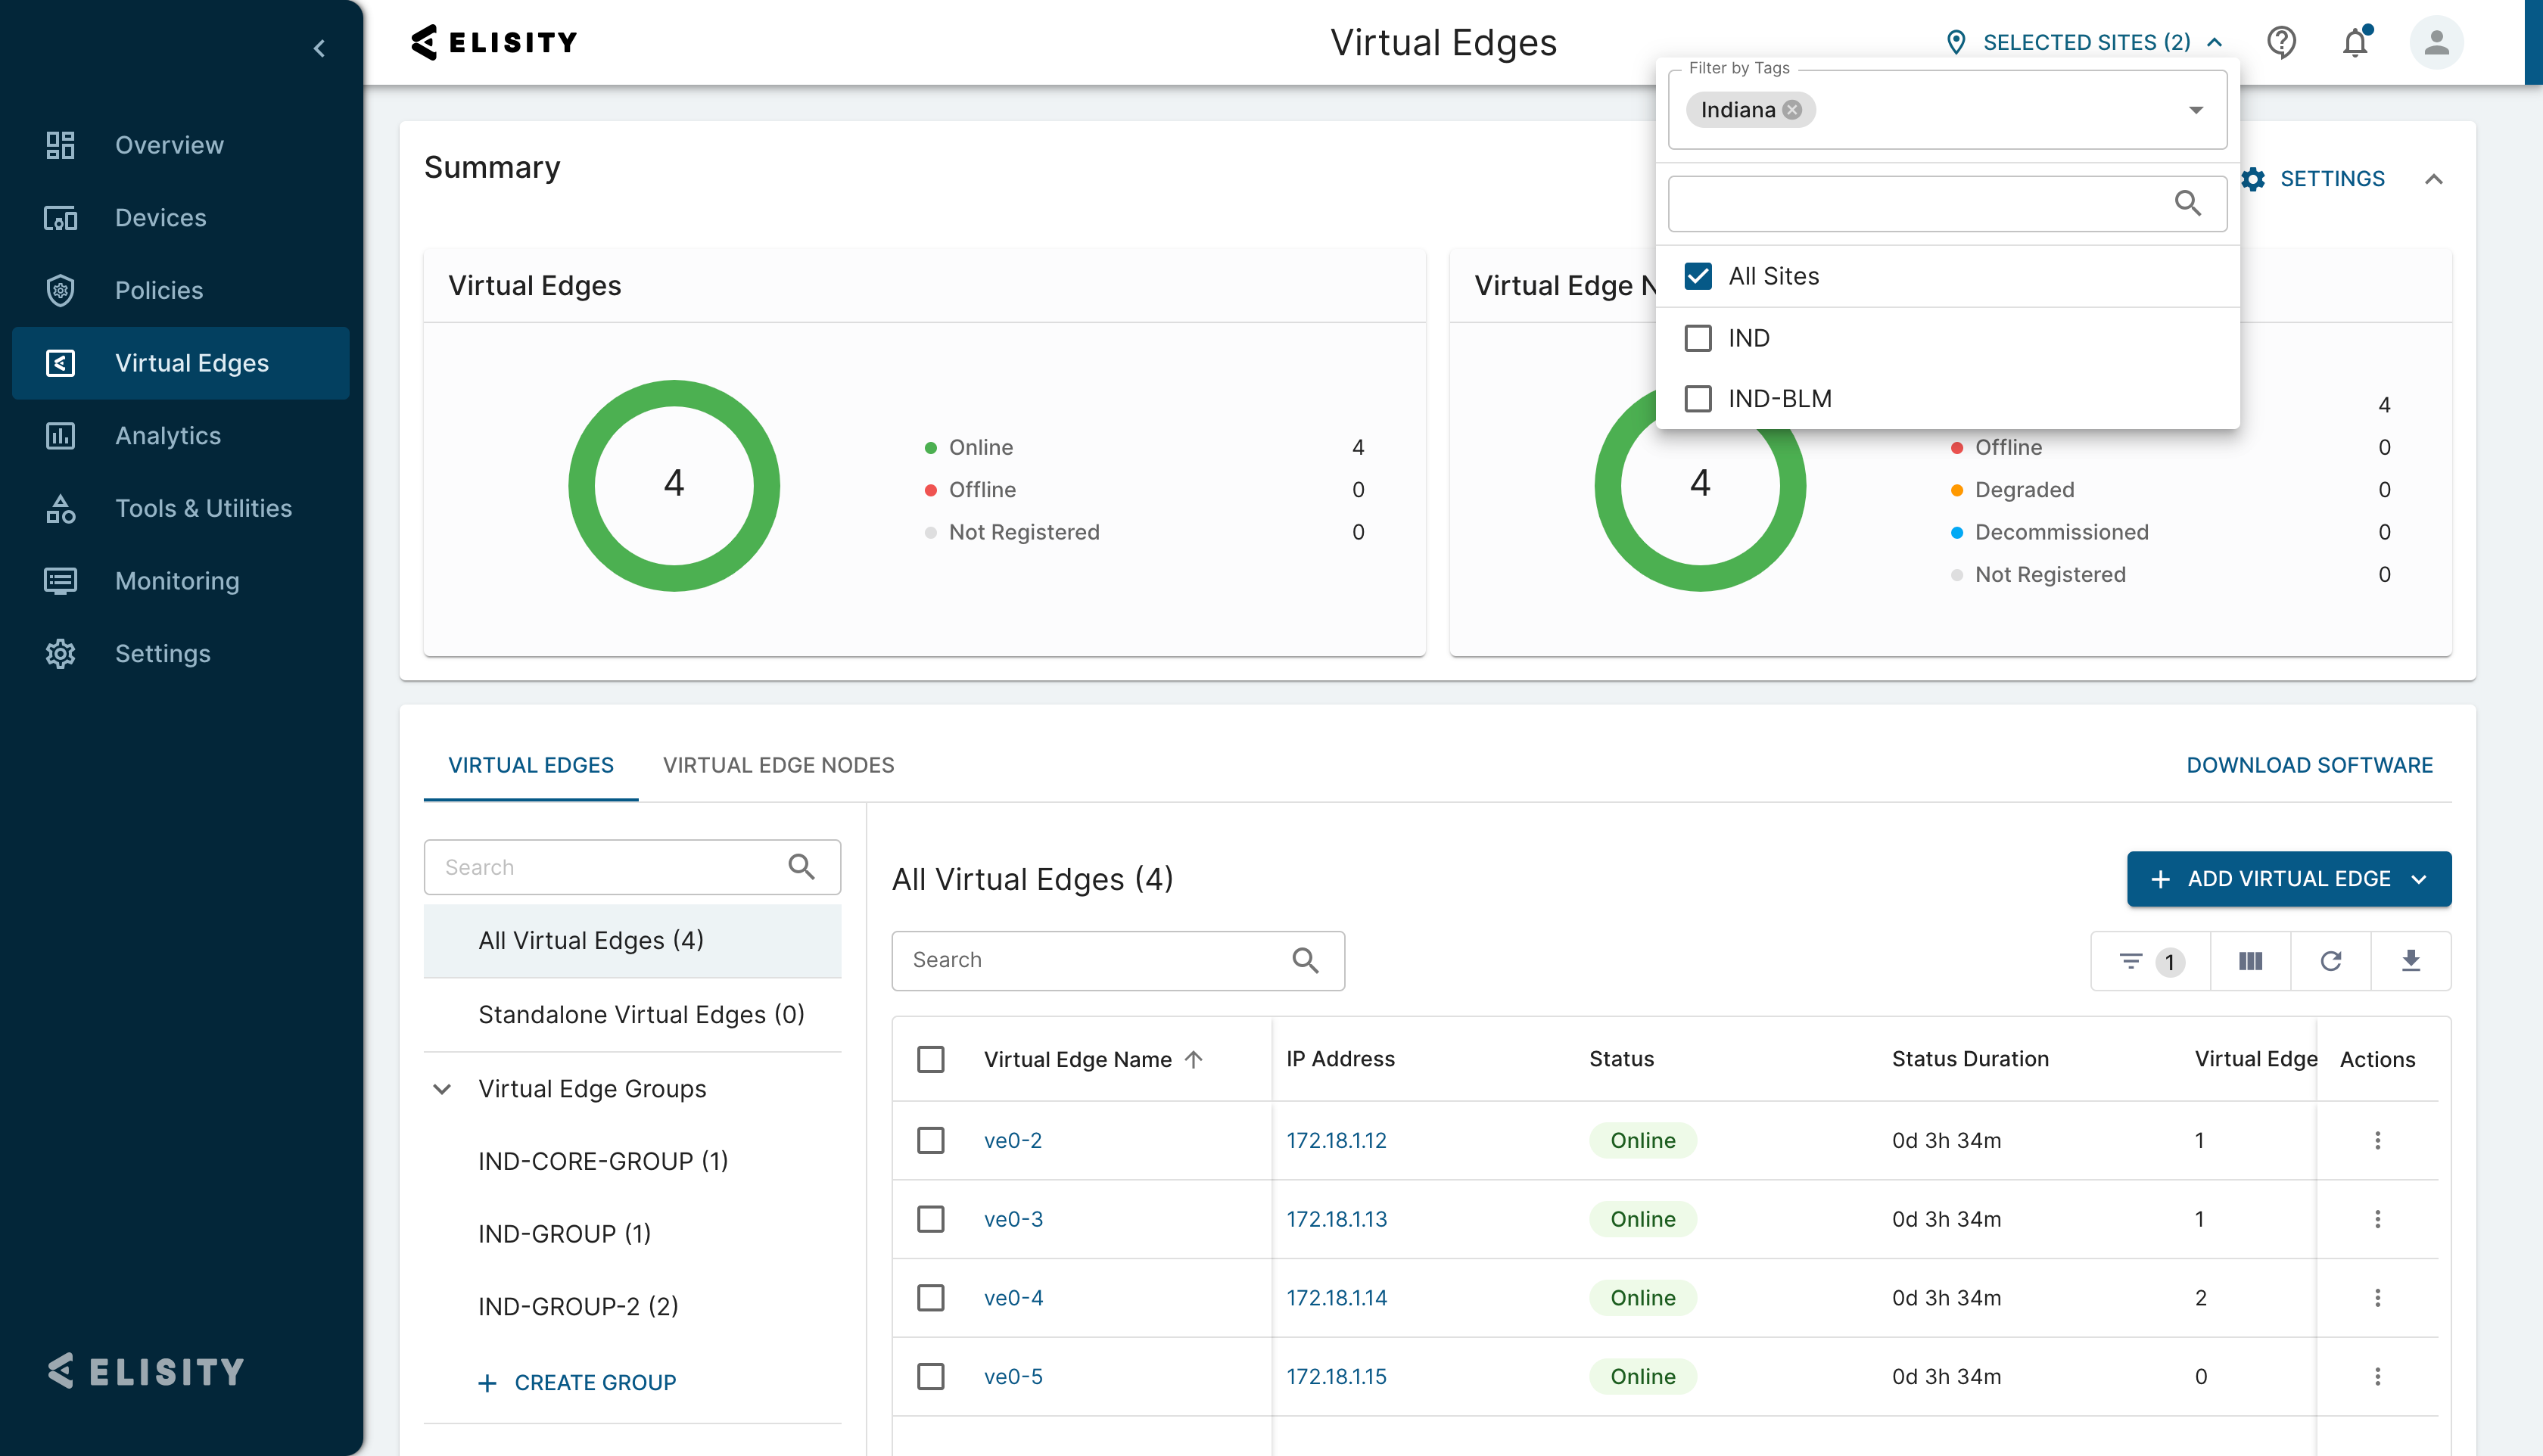Download the table as a file
The width and height of the screenshot is (2543, 1456).
point(2411,961)
